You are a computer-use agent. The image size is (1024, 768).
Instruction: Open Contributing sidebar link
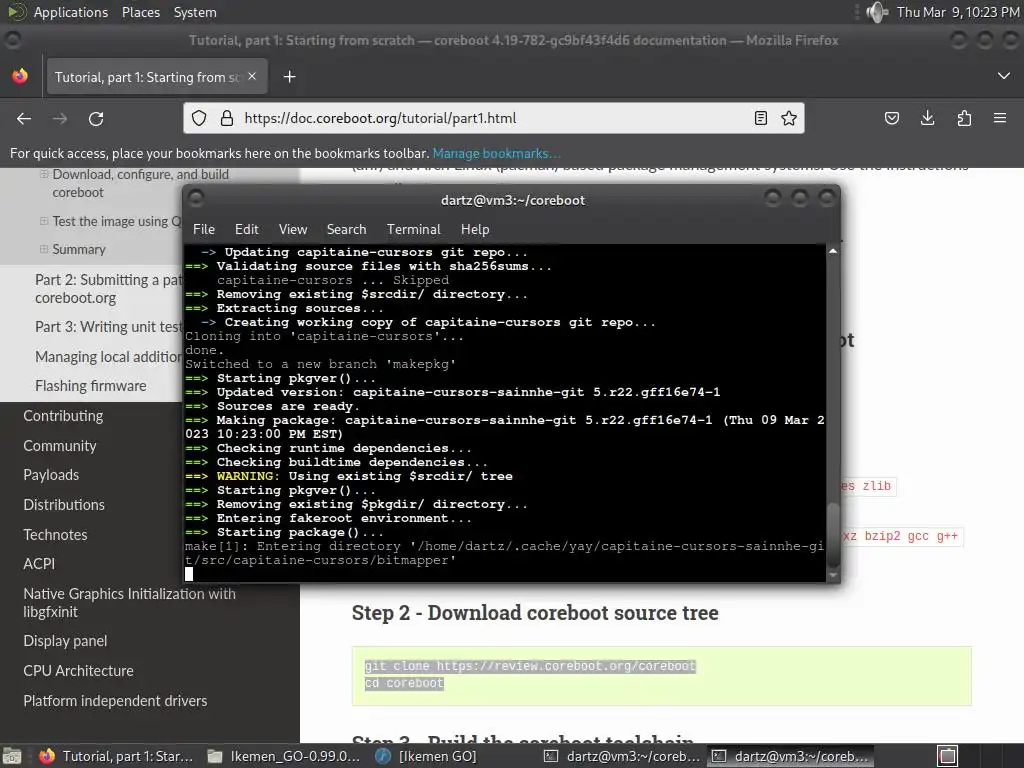coord(63,416)
